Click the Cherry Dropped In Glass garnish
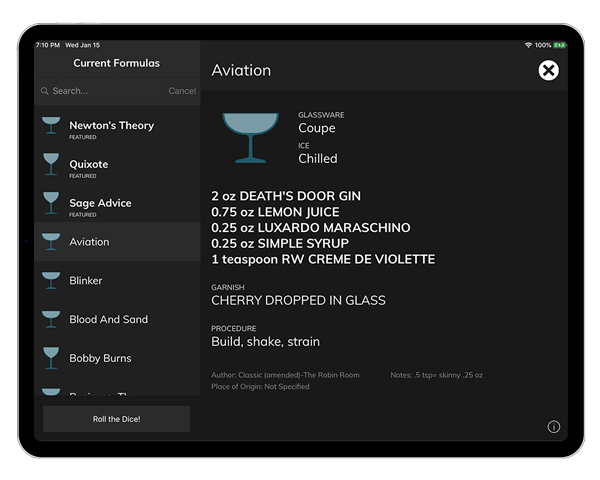 pos(298,300)
